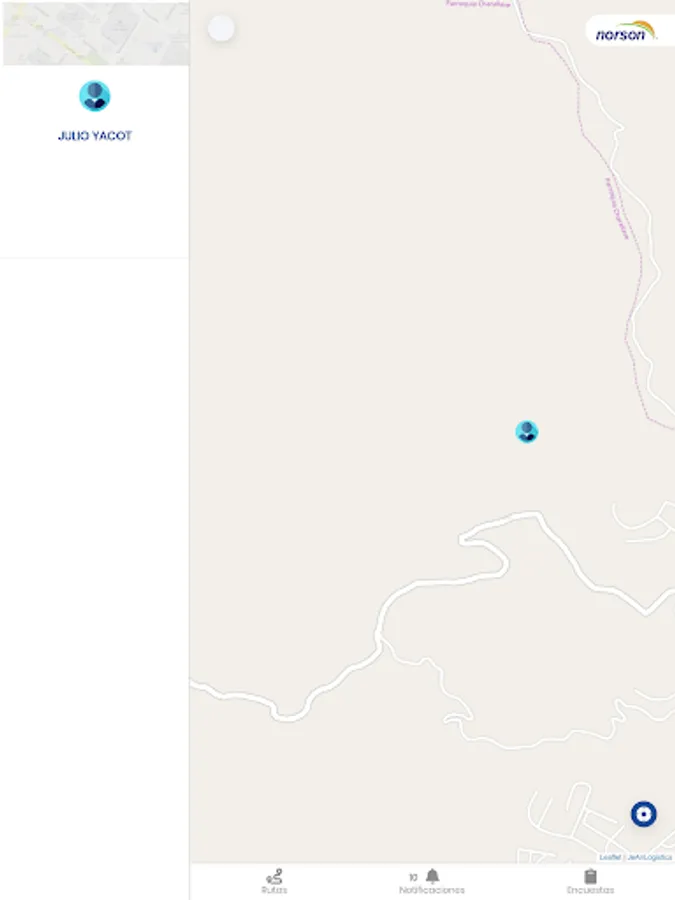Open the Rutas route icon
Viewport: 675px width, 900px height.
click(x=274, y=876)
